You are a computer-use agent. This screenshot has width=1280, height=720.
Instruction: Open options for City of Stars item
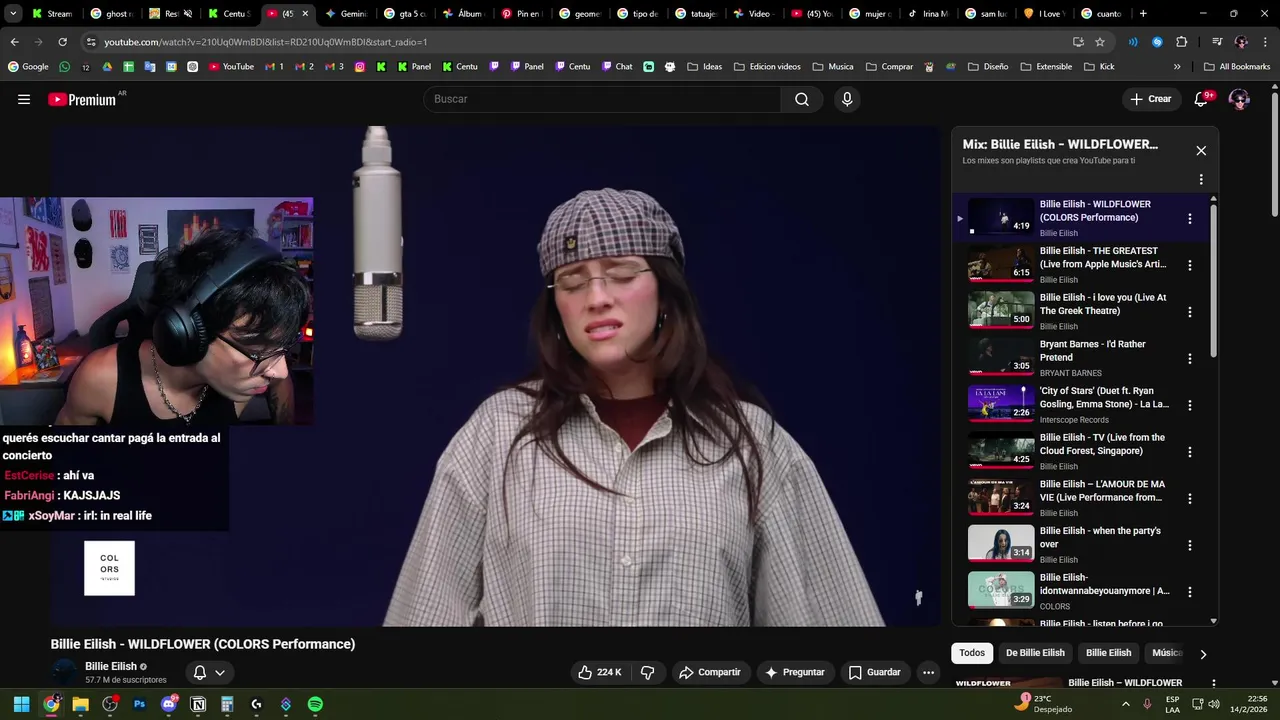(x=1189, y=405)
